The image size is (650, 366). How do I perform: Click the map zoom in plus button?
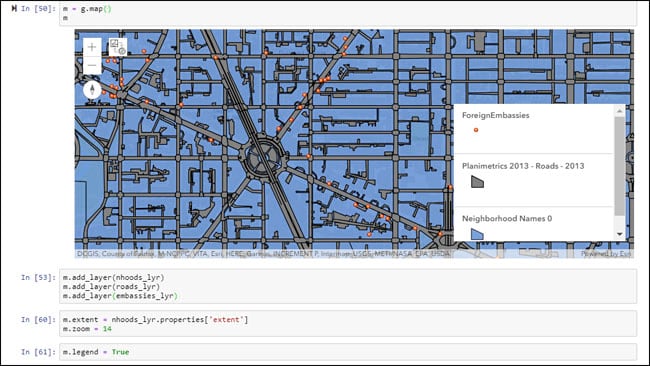pyautogui.click(x=92, y=47)
